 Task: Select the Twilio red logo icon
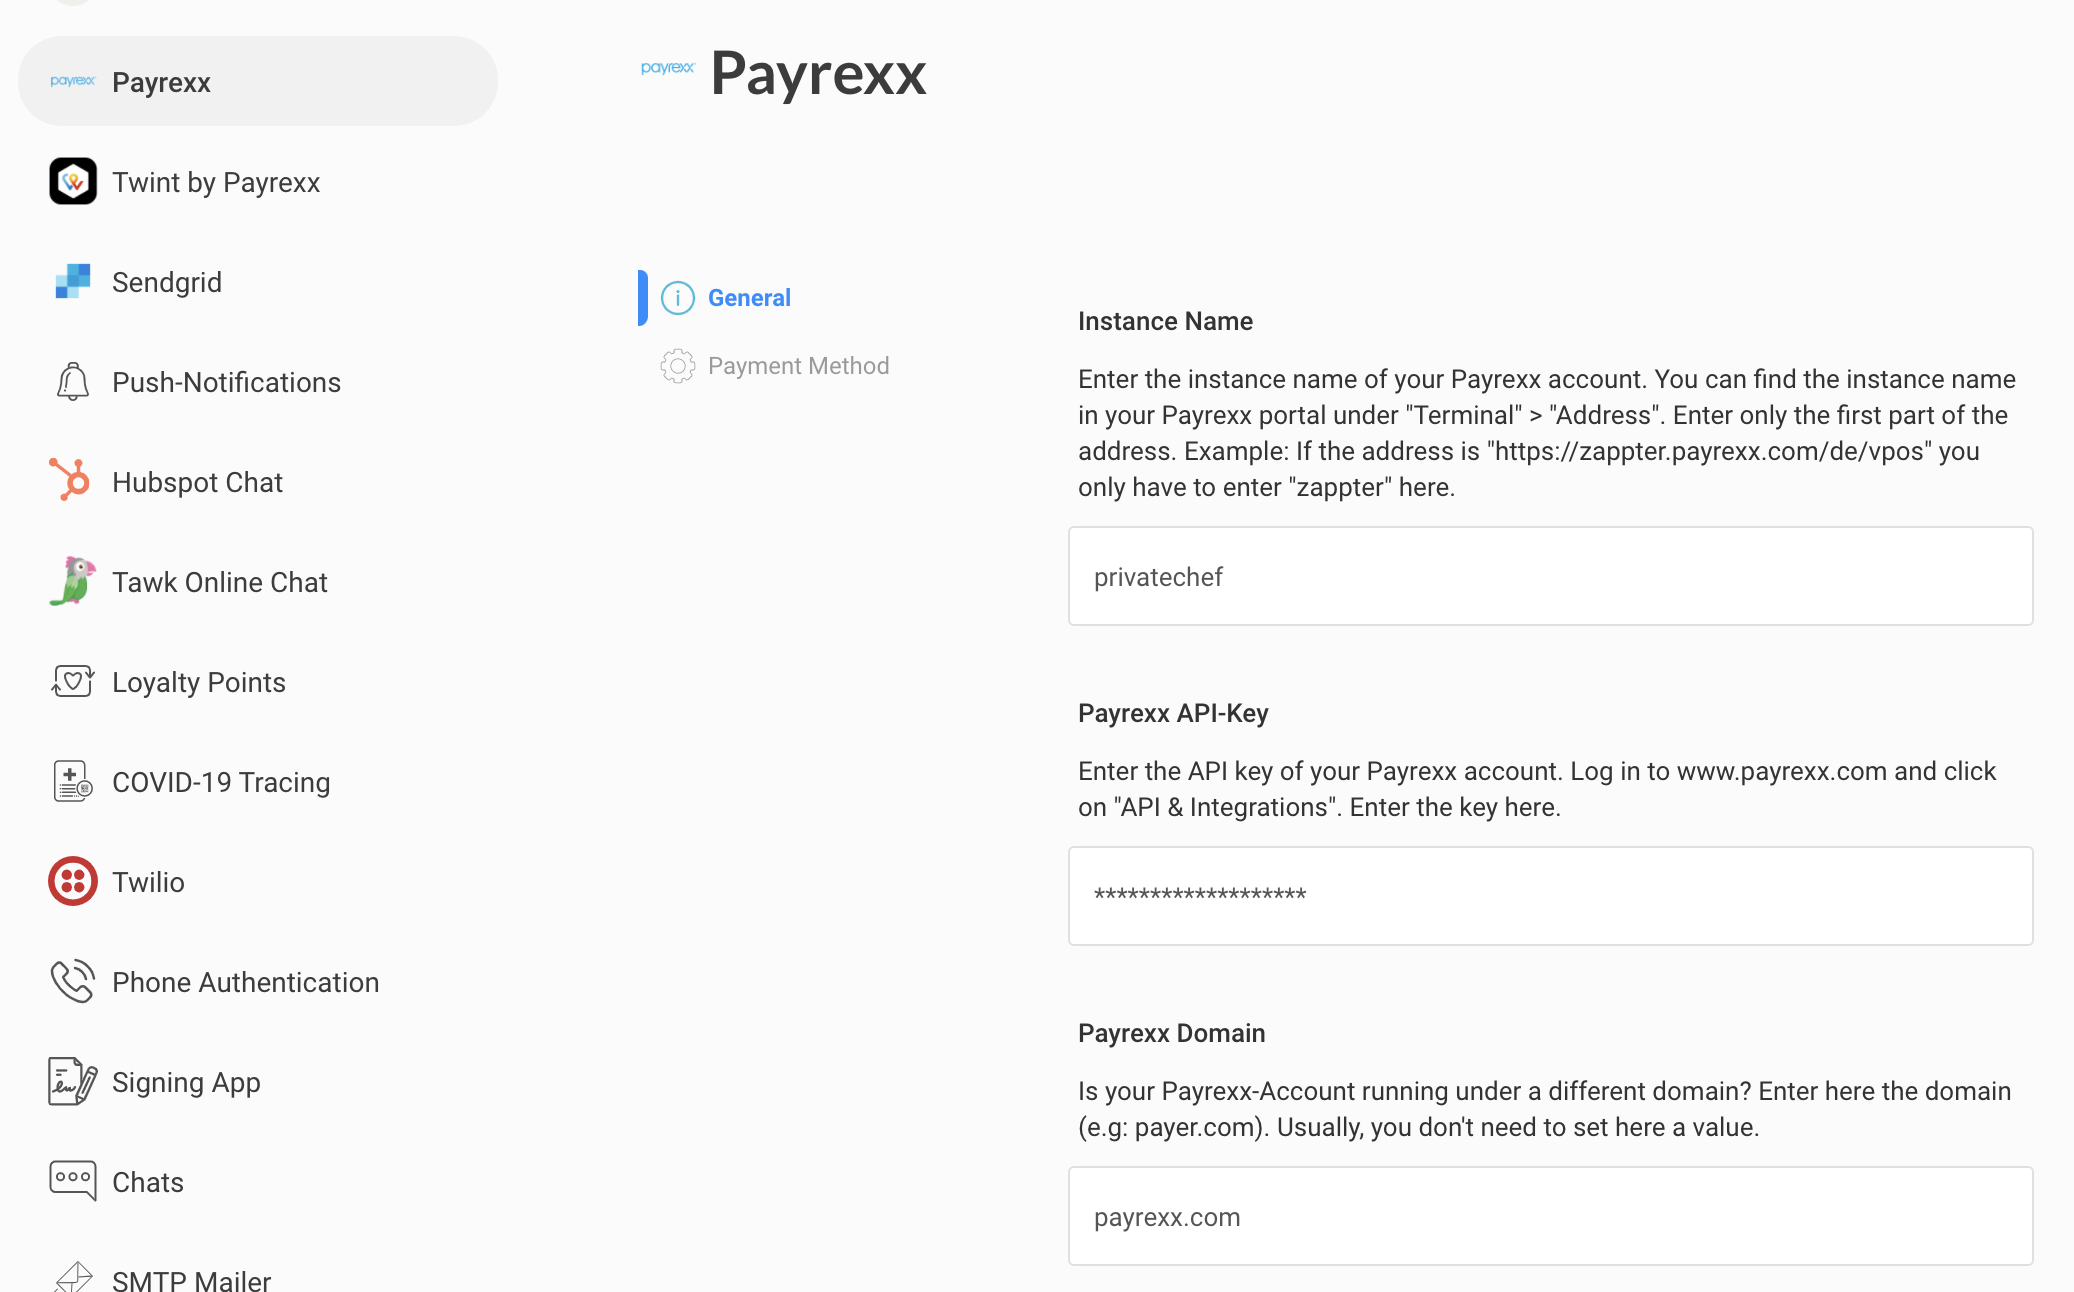(x=73, y=881)
